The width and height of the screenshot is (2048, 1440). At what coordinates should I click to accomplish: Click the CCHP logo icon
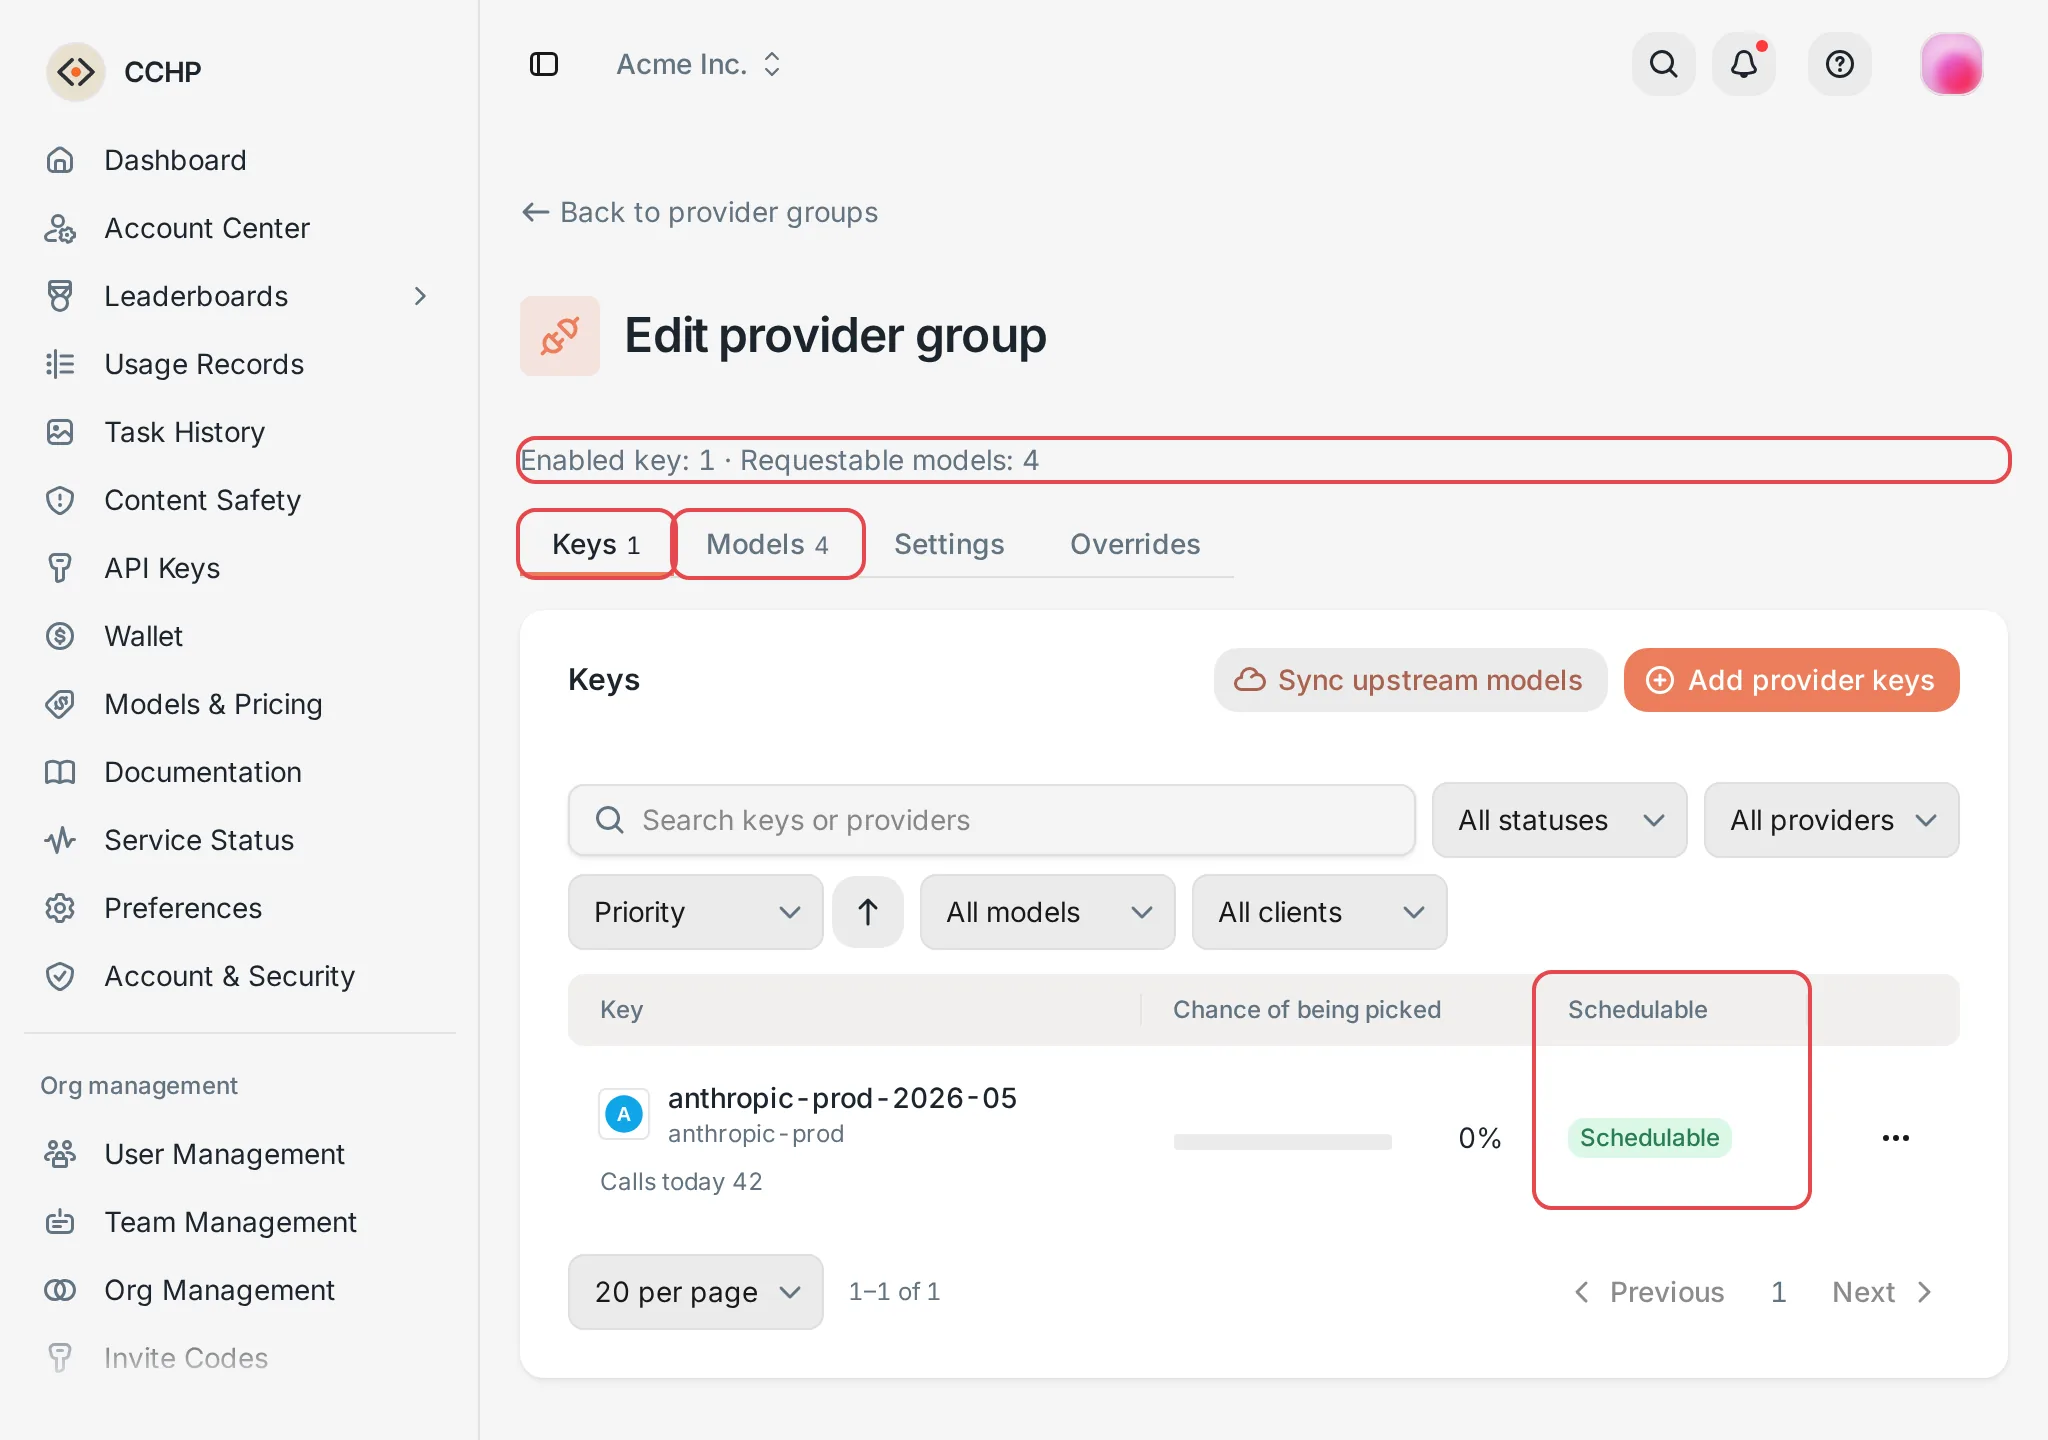tap(76, 72)
